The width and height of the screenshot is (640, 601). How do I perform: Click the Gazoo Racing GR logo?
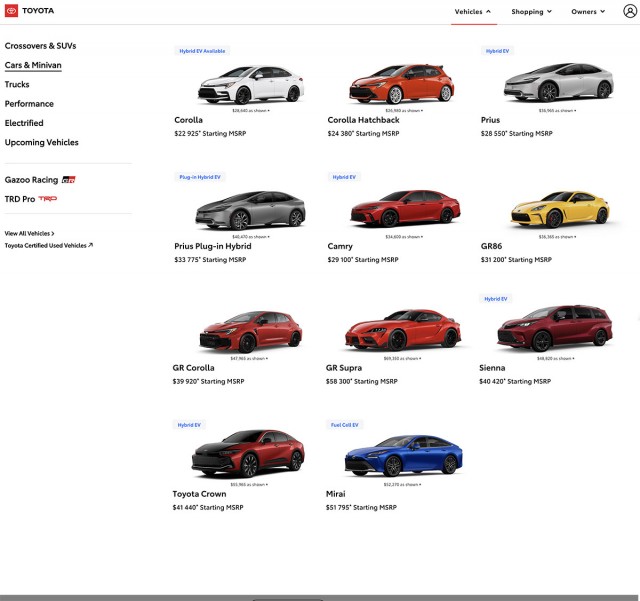(x=69, y=180)
